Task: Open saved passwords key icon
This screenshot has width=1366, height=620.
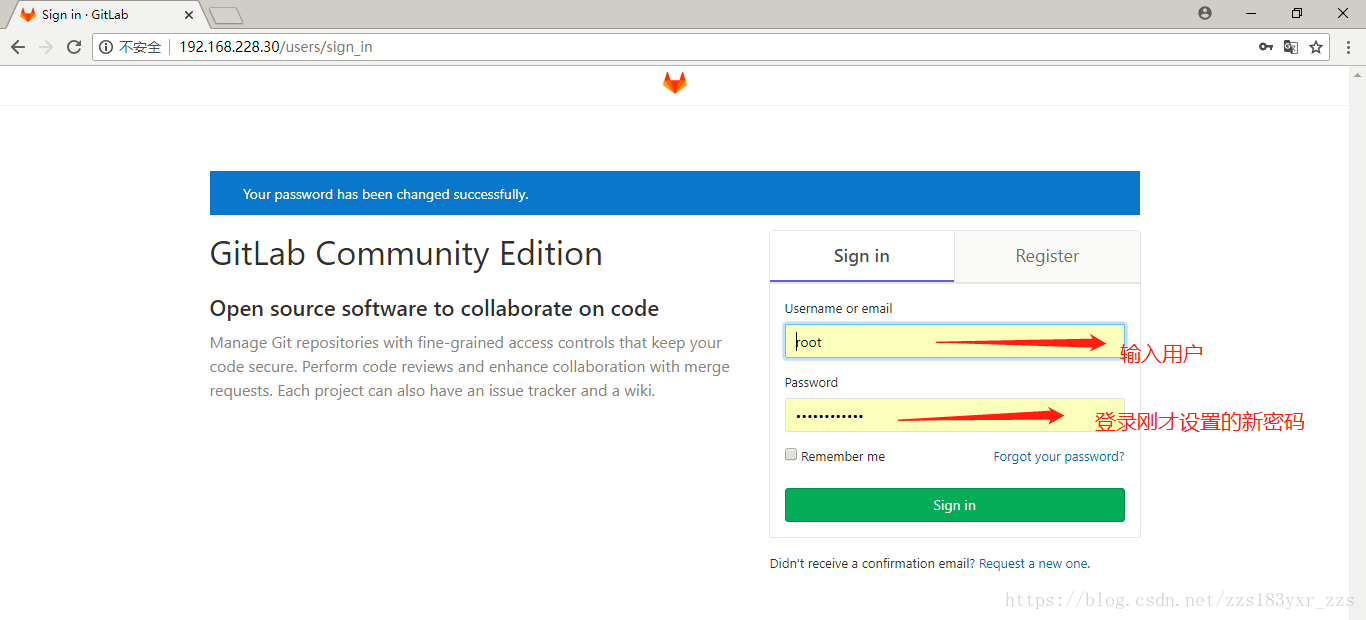Action: point(1265,47)
